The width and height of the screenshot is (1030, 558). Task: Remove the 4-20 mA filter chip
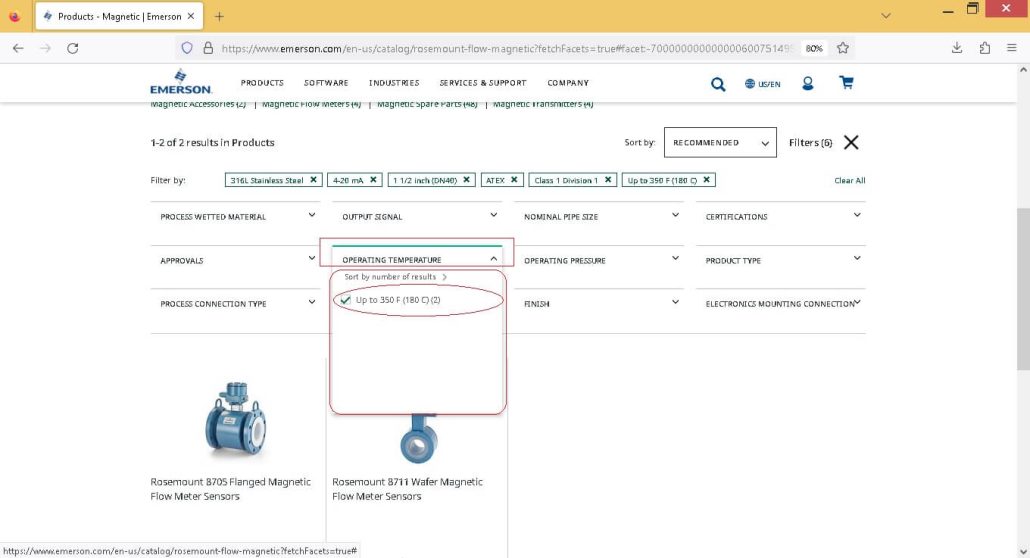coord(373,179)
